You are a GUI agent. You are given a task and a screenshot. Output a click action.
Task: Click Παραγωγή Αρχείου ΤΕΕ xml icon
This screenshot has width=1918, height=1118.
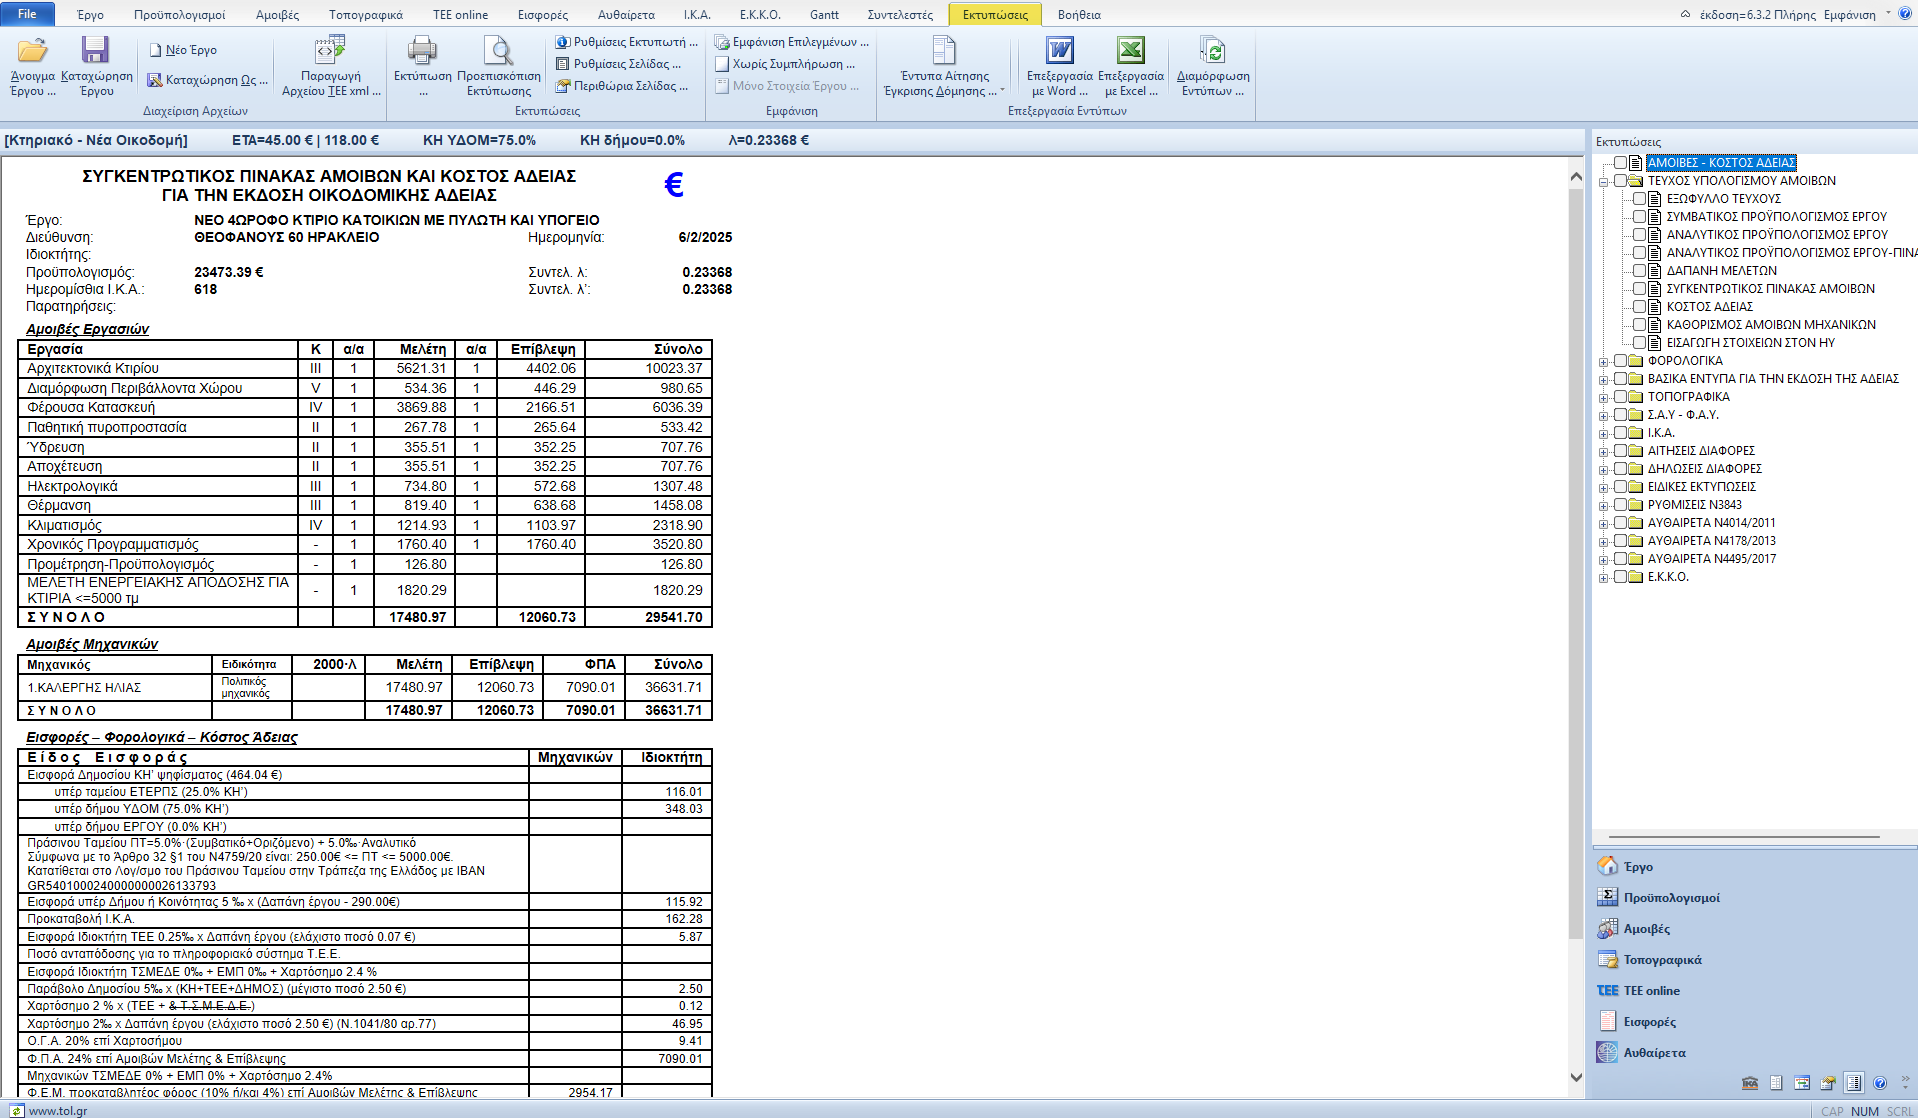[330, 51]
